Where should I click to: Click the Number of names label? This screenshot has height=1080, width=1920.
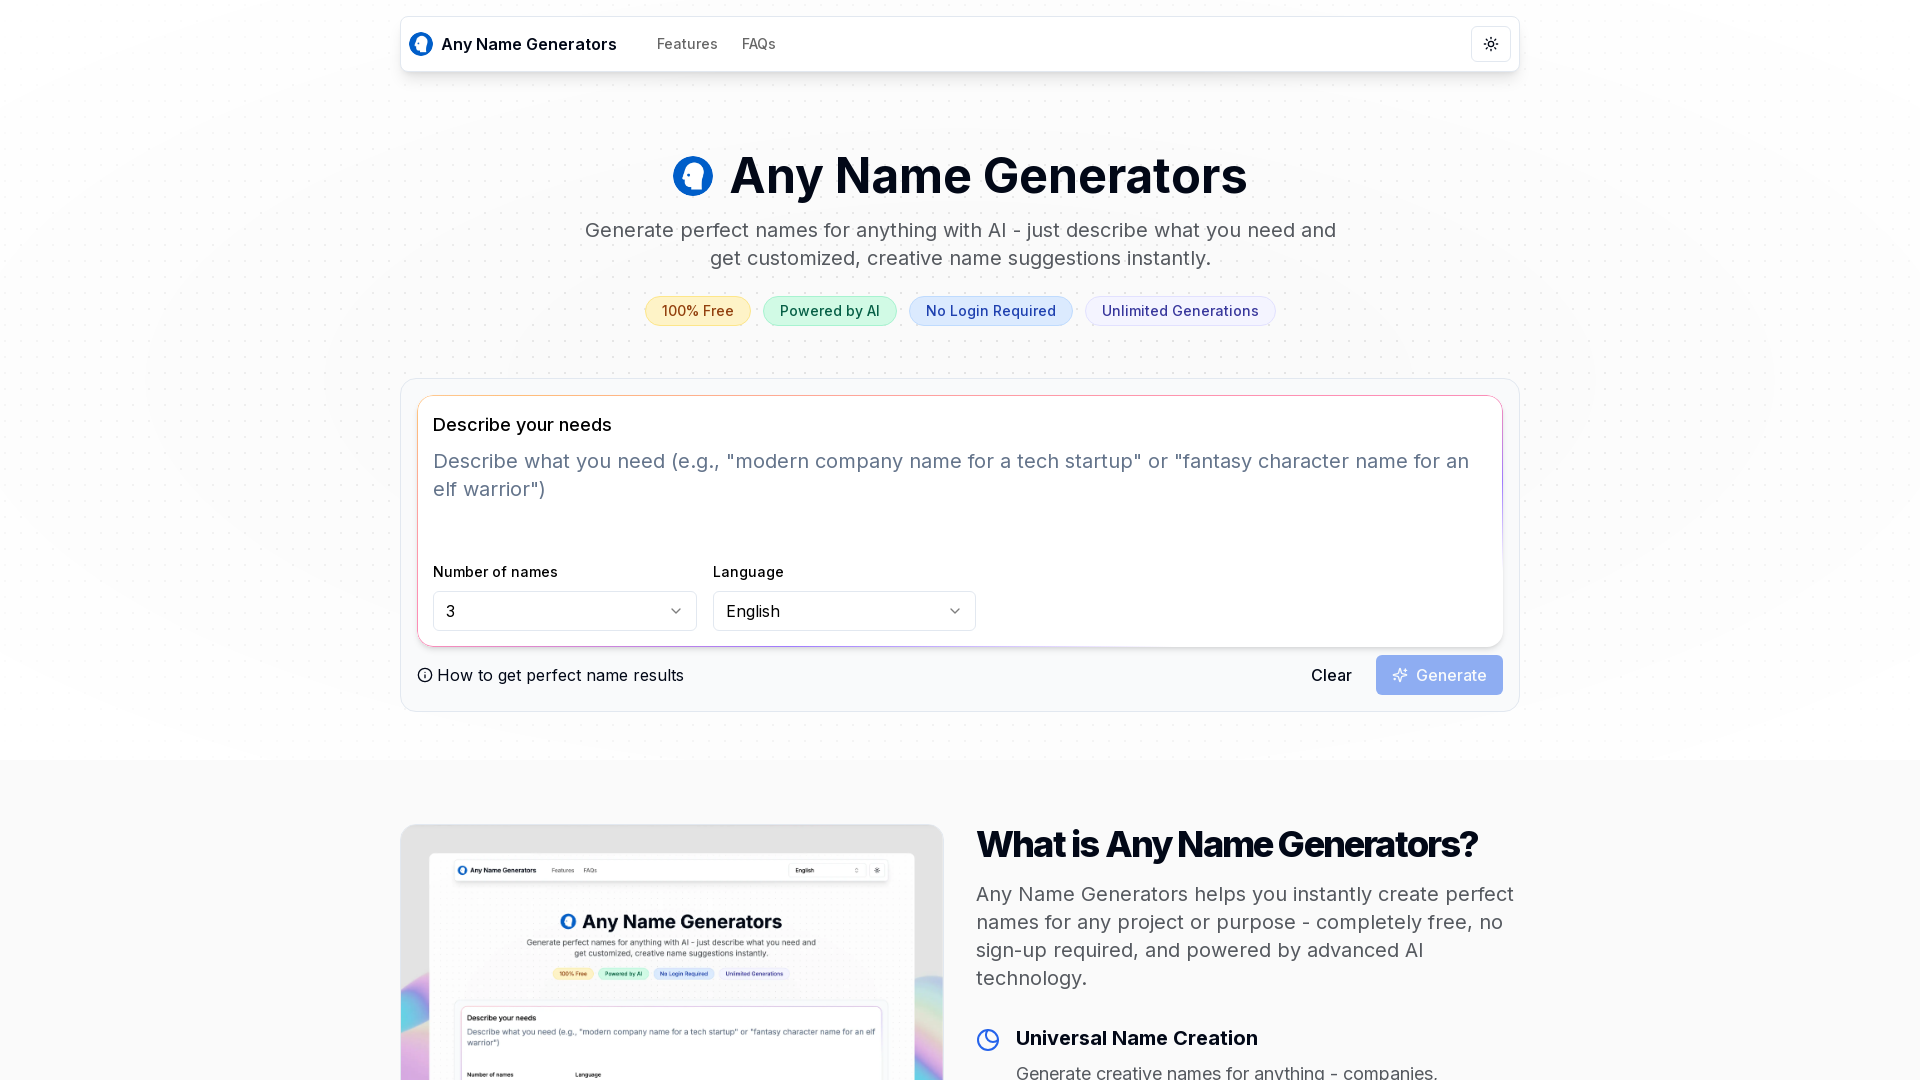[x=495, y=572]
